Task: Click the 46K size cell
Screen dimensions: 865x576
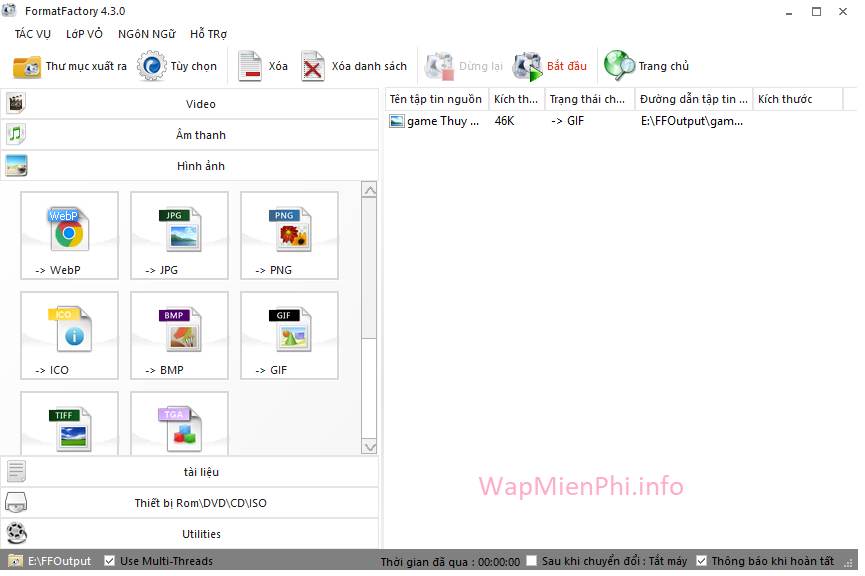Action: coord(504,121)
